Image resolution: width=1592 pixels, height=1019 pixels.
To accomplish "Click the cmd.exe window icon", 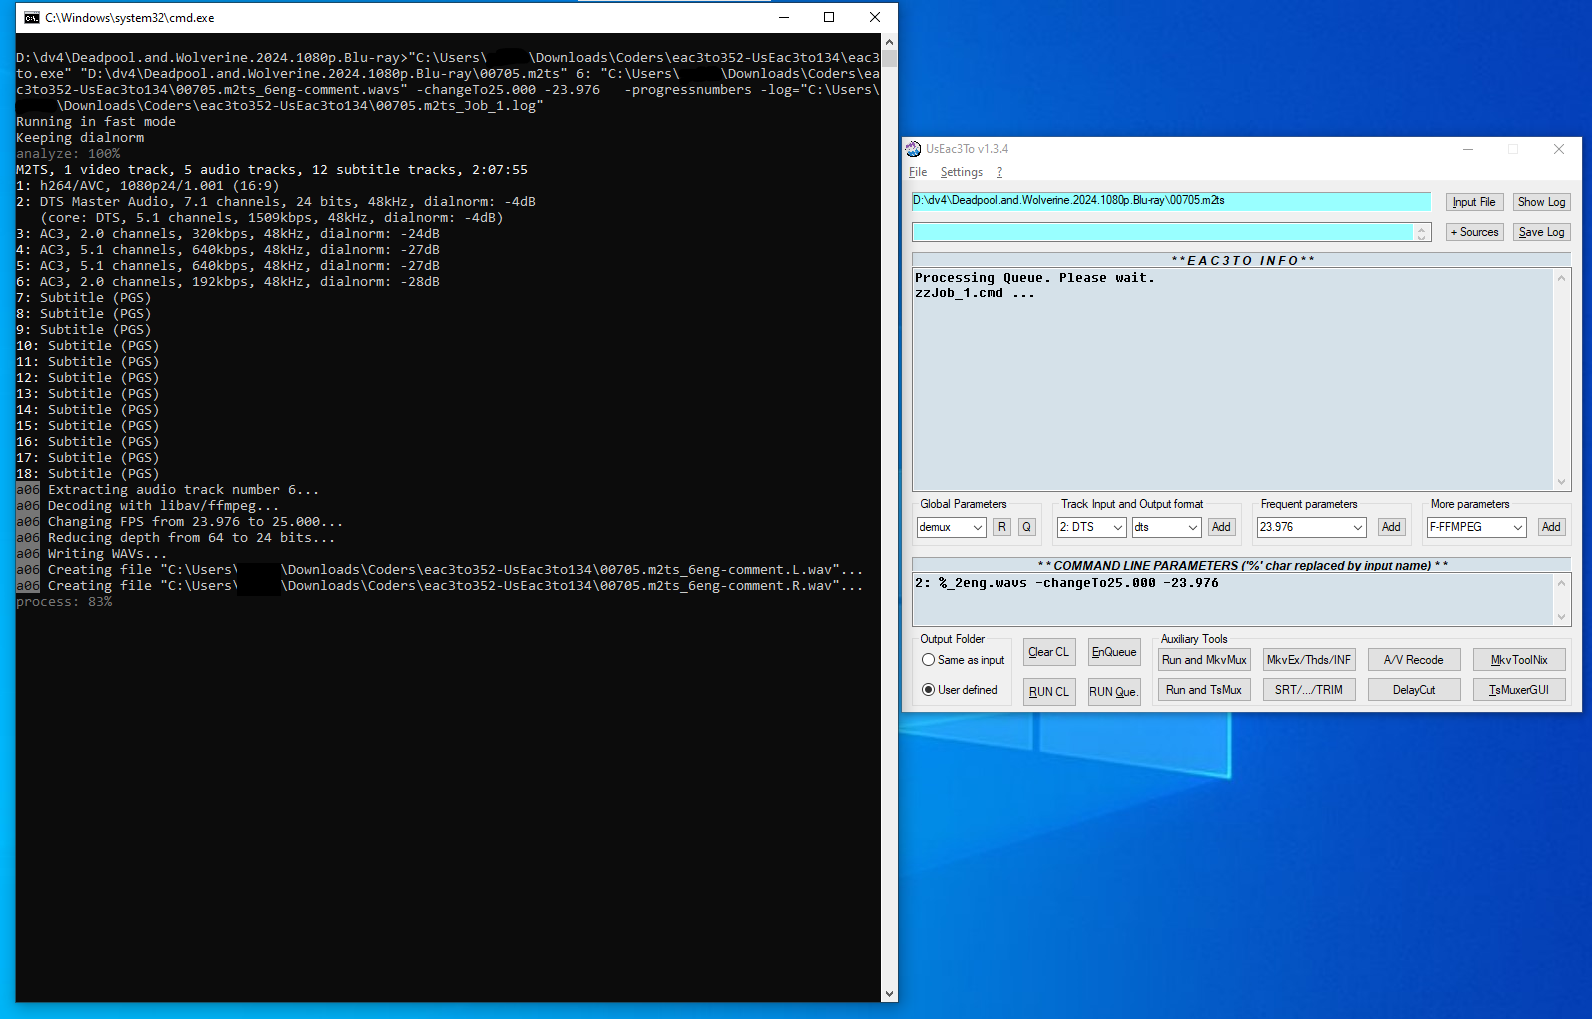I will click(32, 17).
